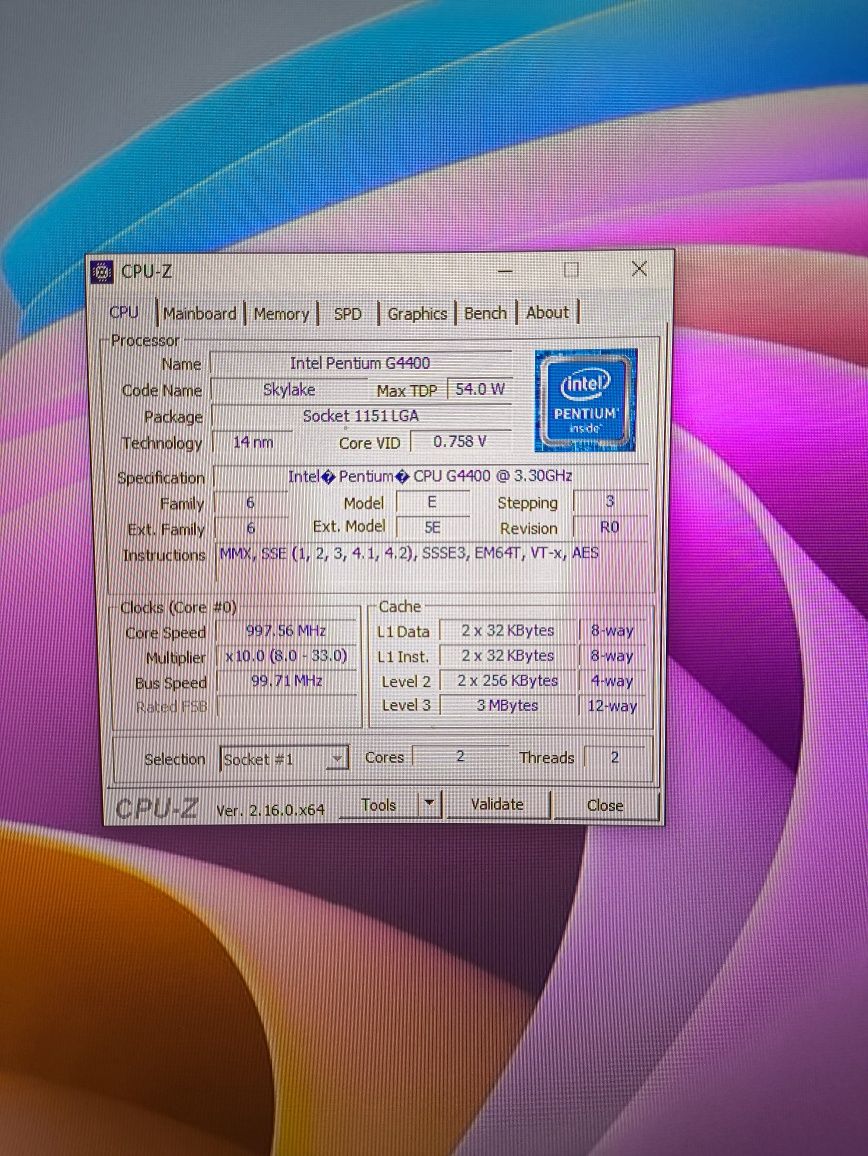This screenshot has width=868, height=1156.
Task: Click the L1 Data '2 x 32 KBytes' value
Action: [x=508, y=631]
